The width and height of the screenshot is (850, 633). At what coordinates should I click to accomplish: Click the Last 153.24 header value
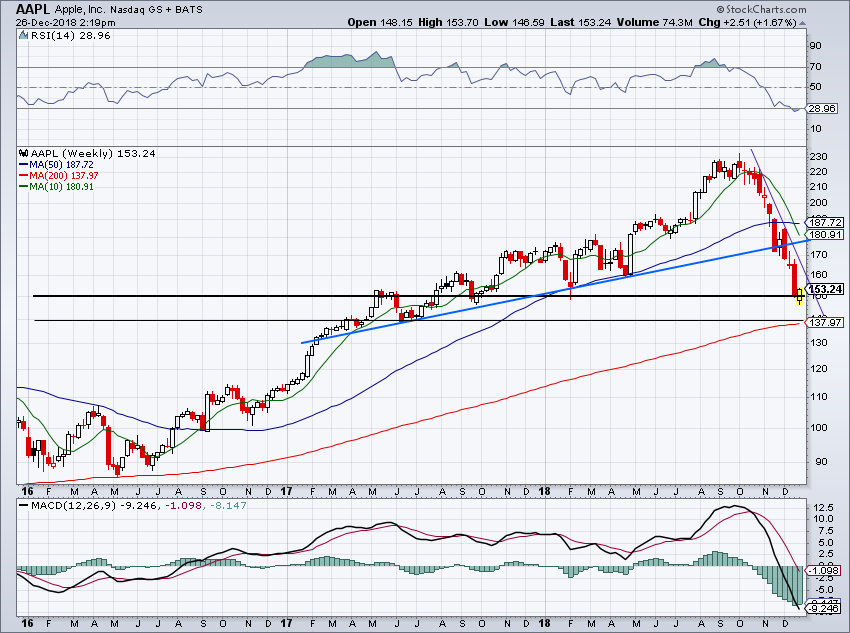(580, 22)
